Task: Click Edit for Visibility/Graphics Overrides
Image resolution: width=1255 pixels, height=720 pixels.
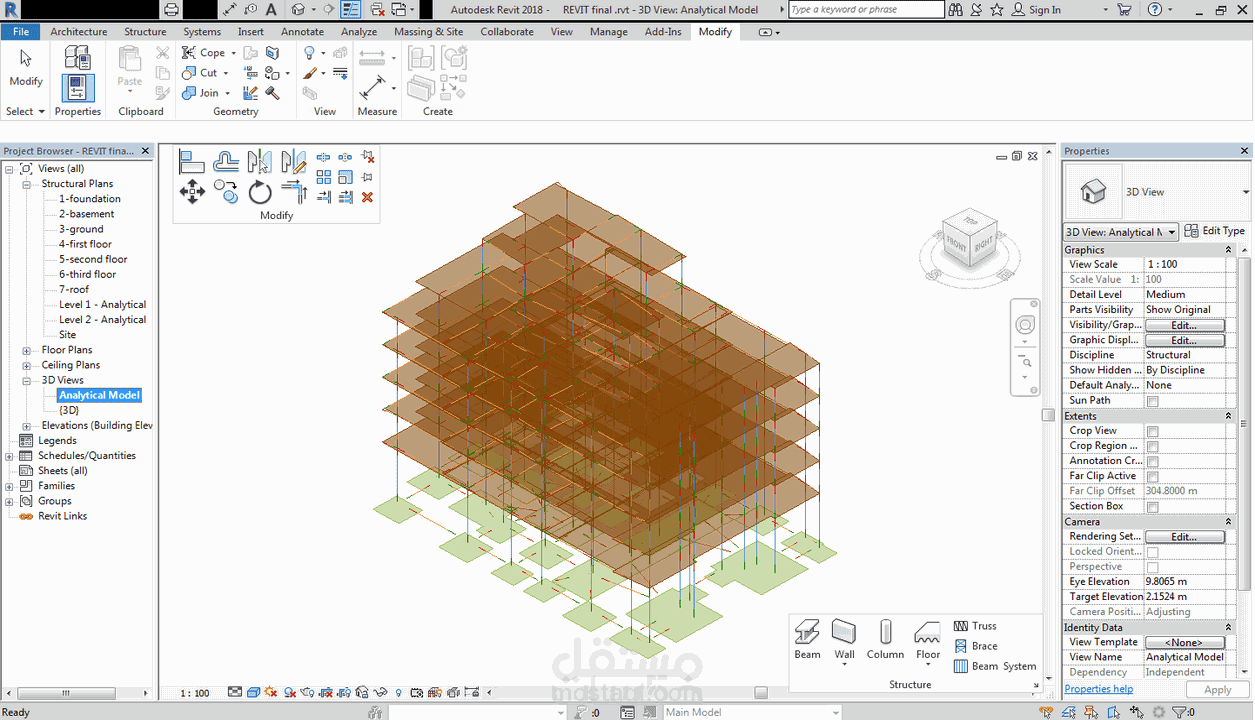Action: tap(1184, 325)
